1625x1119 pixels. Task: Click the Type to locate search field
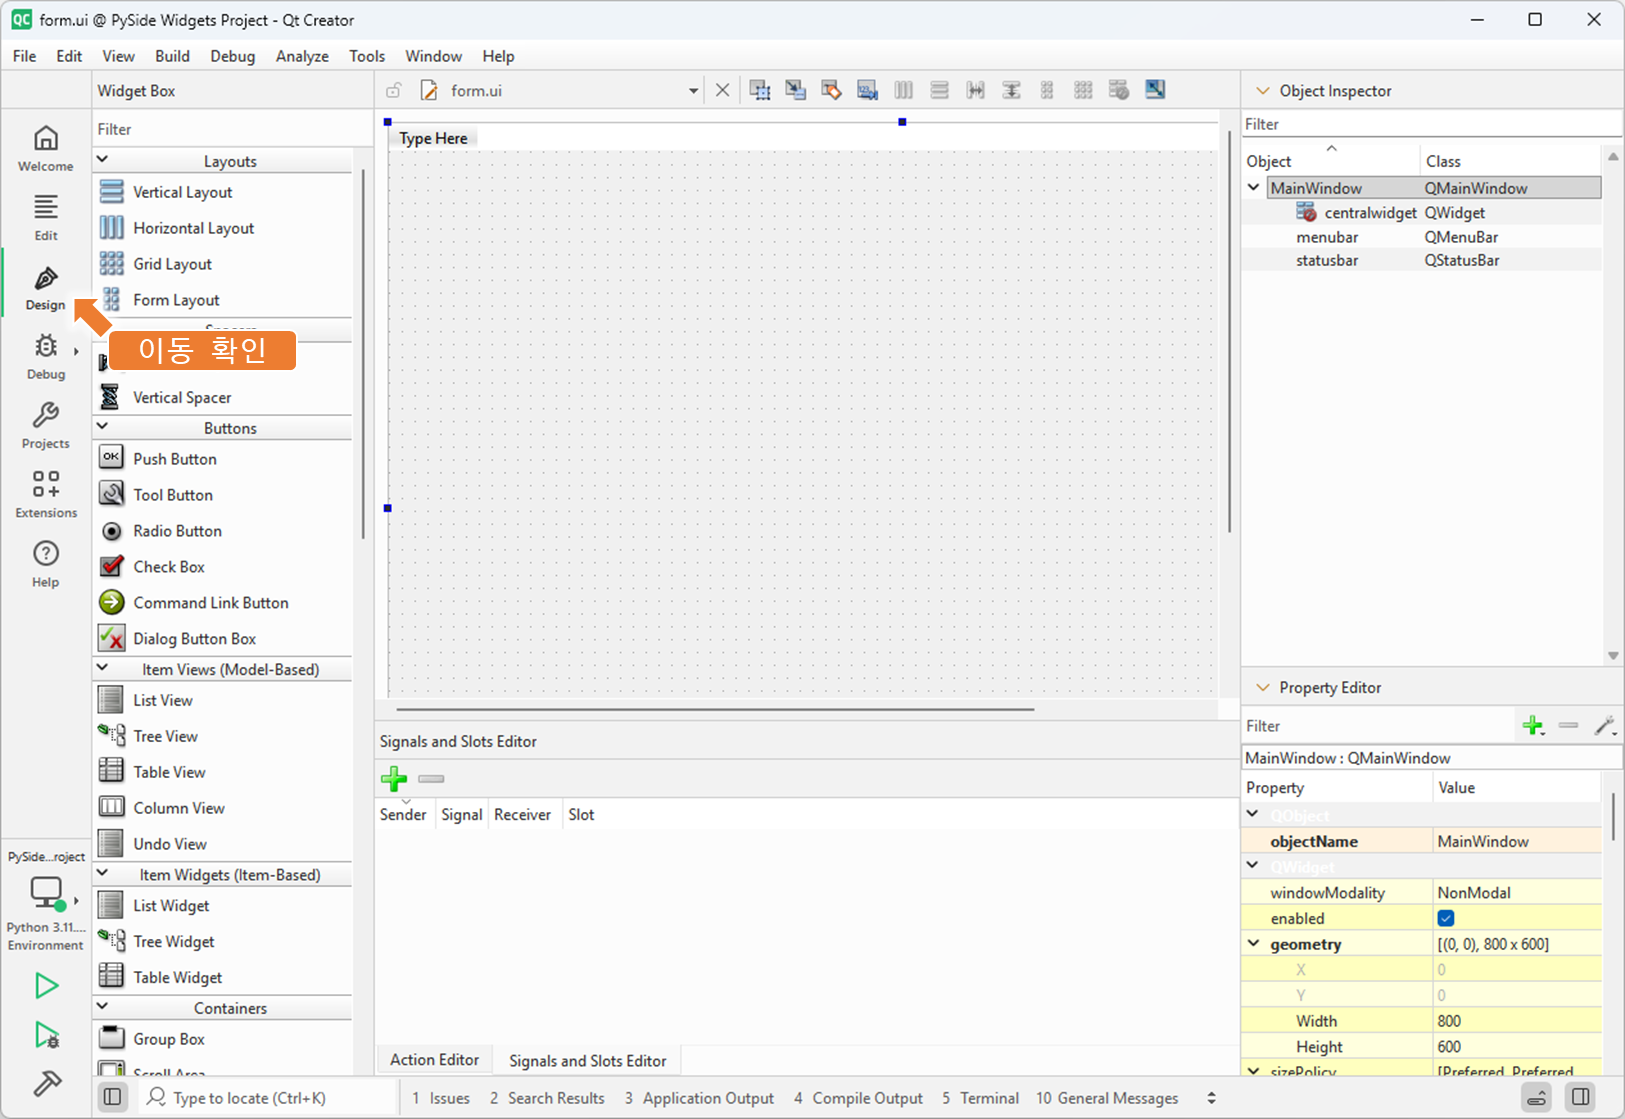pos(268,1098)
